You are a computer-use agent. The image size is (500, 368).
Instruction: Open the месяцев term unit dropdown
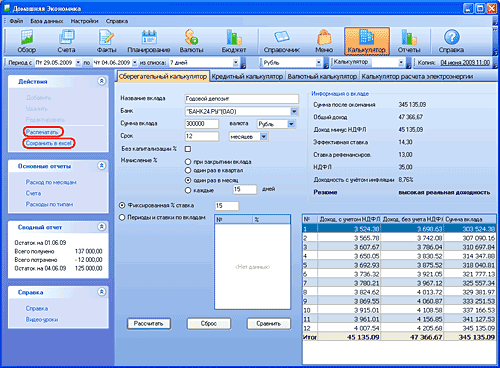[x=264, y=136]
